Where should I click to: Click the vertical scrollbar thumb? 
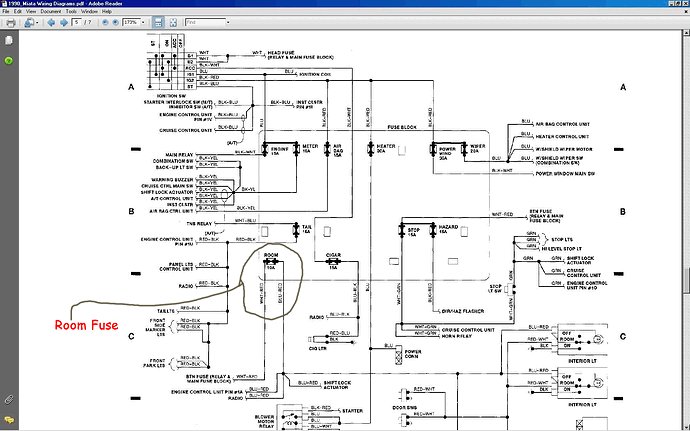686,280
